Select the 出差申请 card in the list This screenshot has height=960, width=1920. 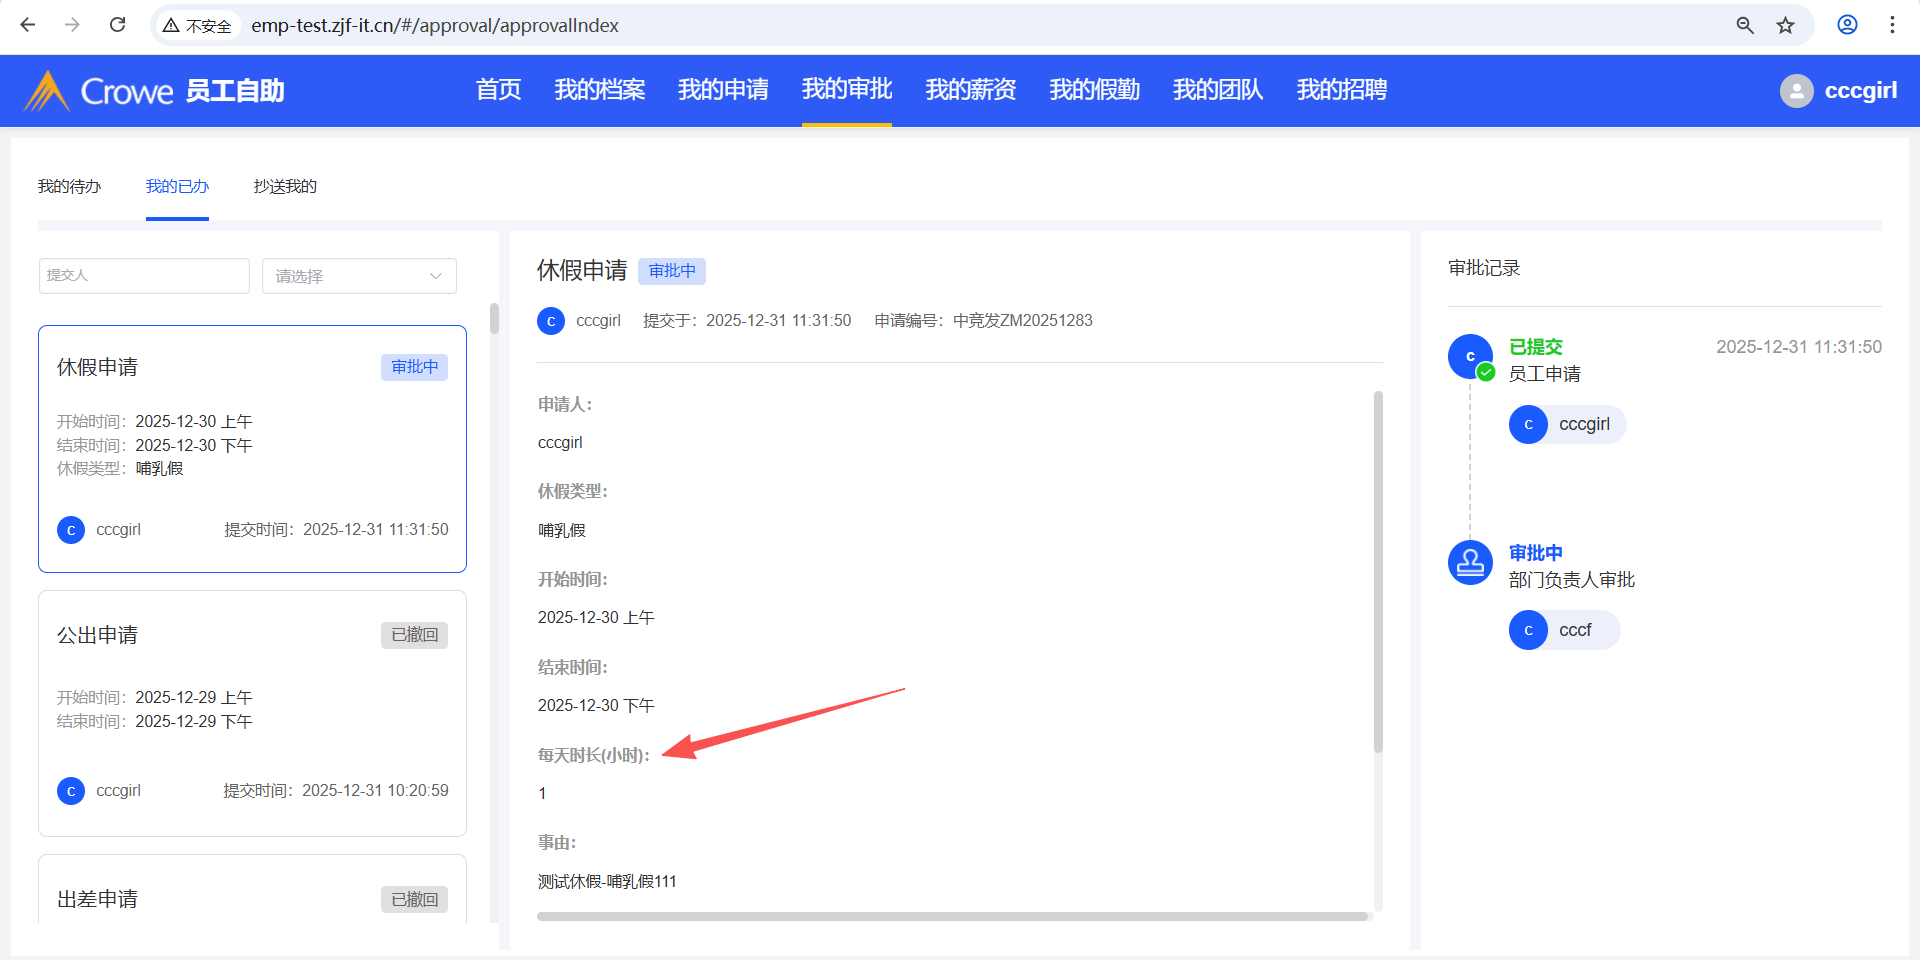(252, 889)
